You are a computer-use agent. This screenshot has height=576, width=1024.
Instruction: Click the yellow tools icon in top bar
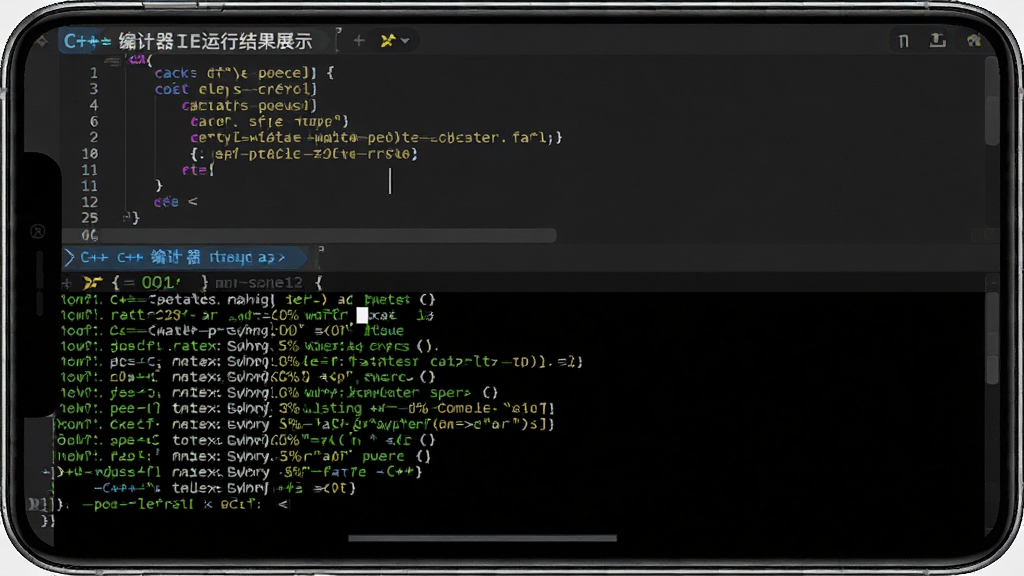(388, 40)
